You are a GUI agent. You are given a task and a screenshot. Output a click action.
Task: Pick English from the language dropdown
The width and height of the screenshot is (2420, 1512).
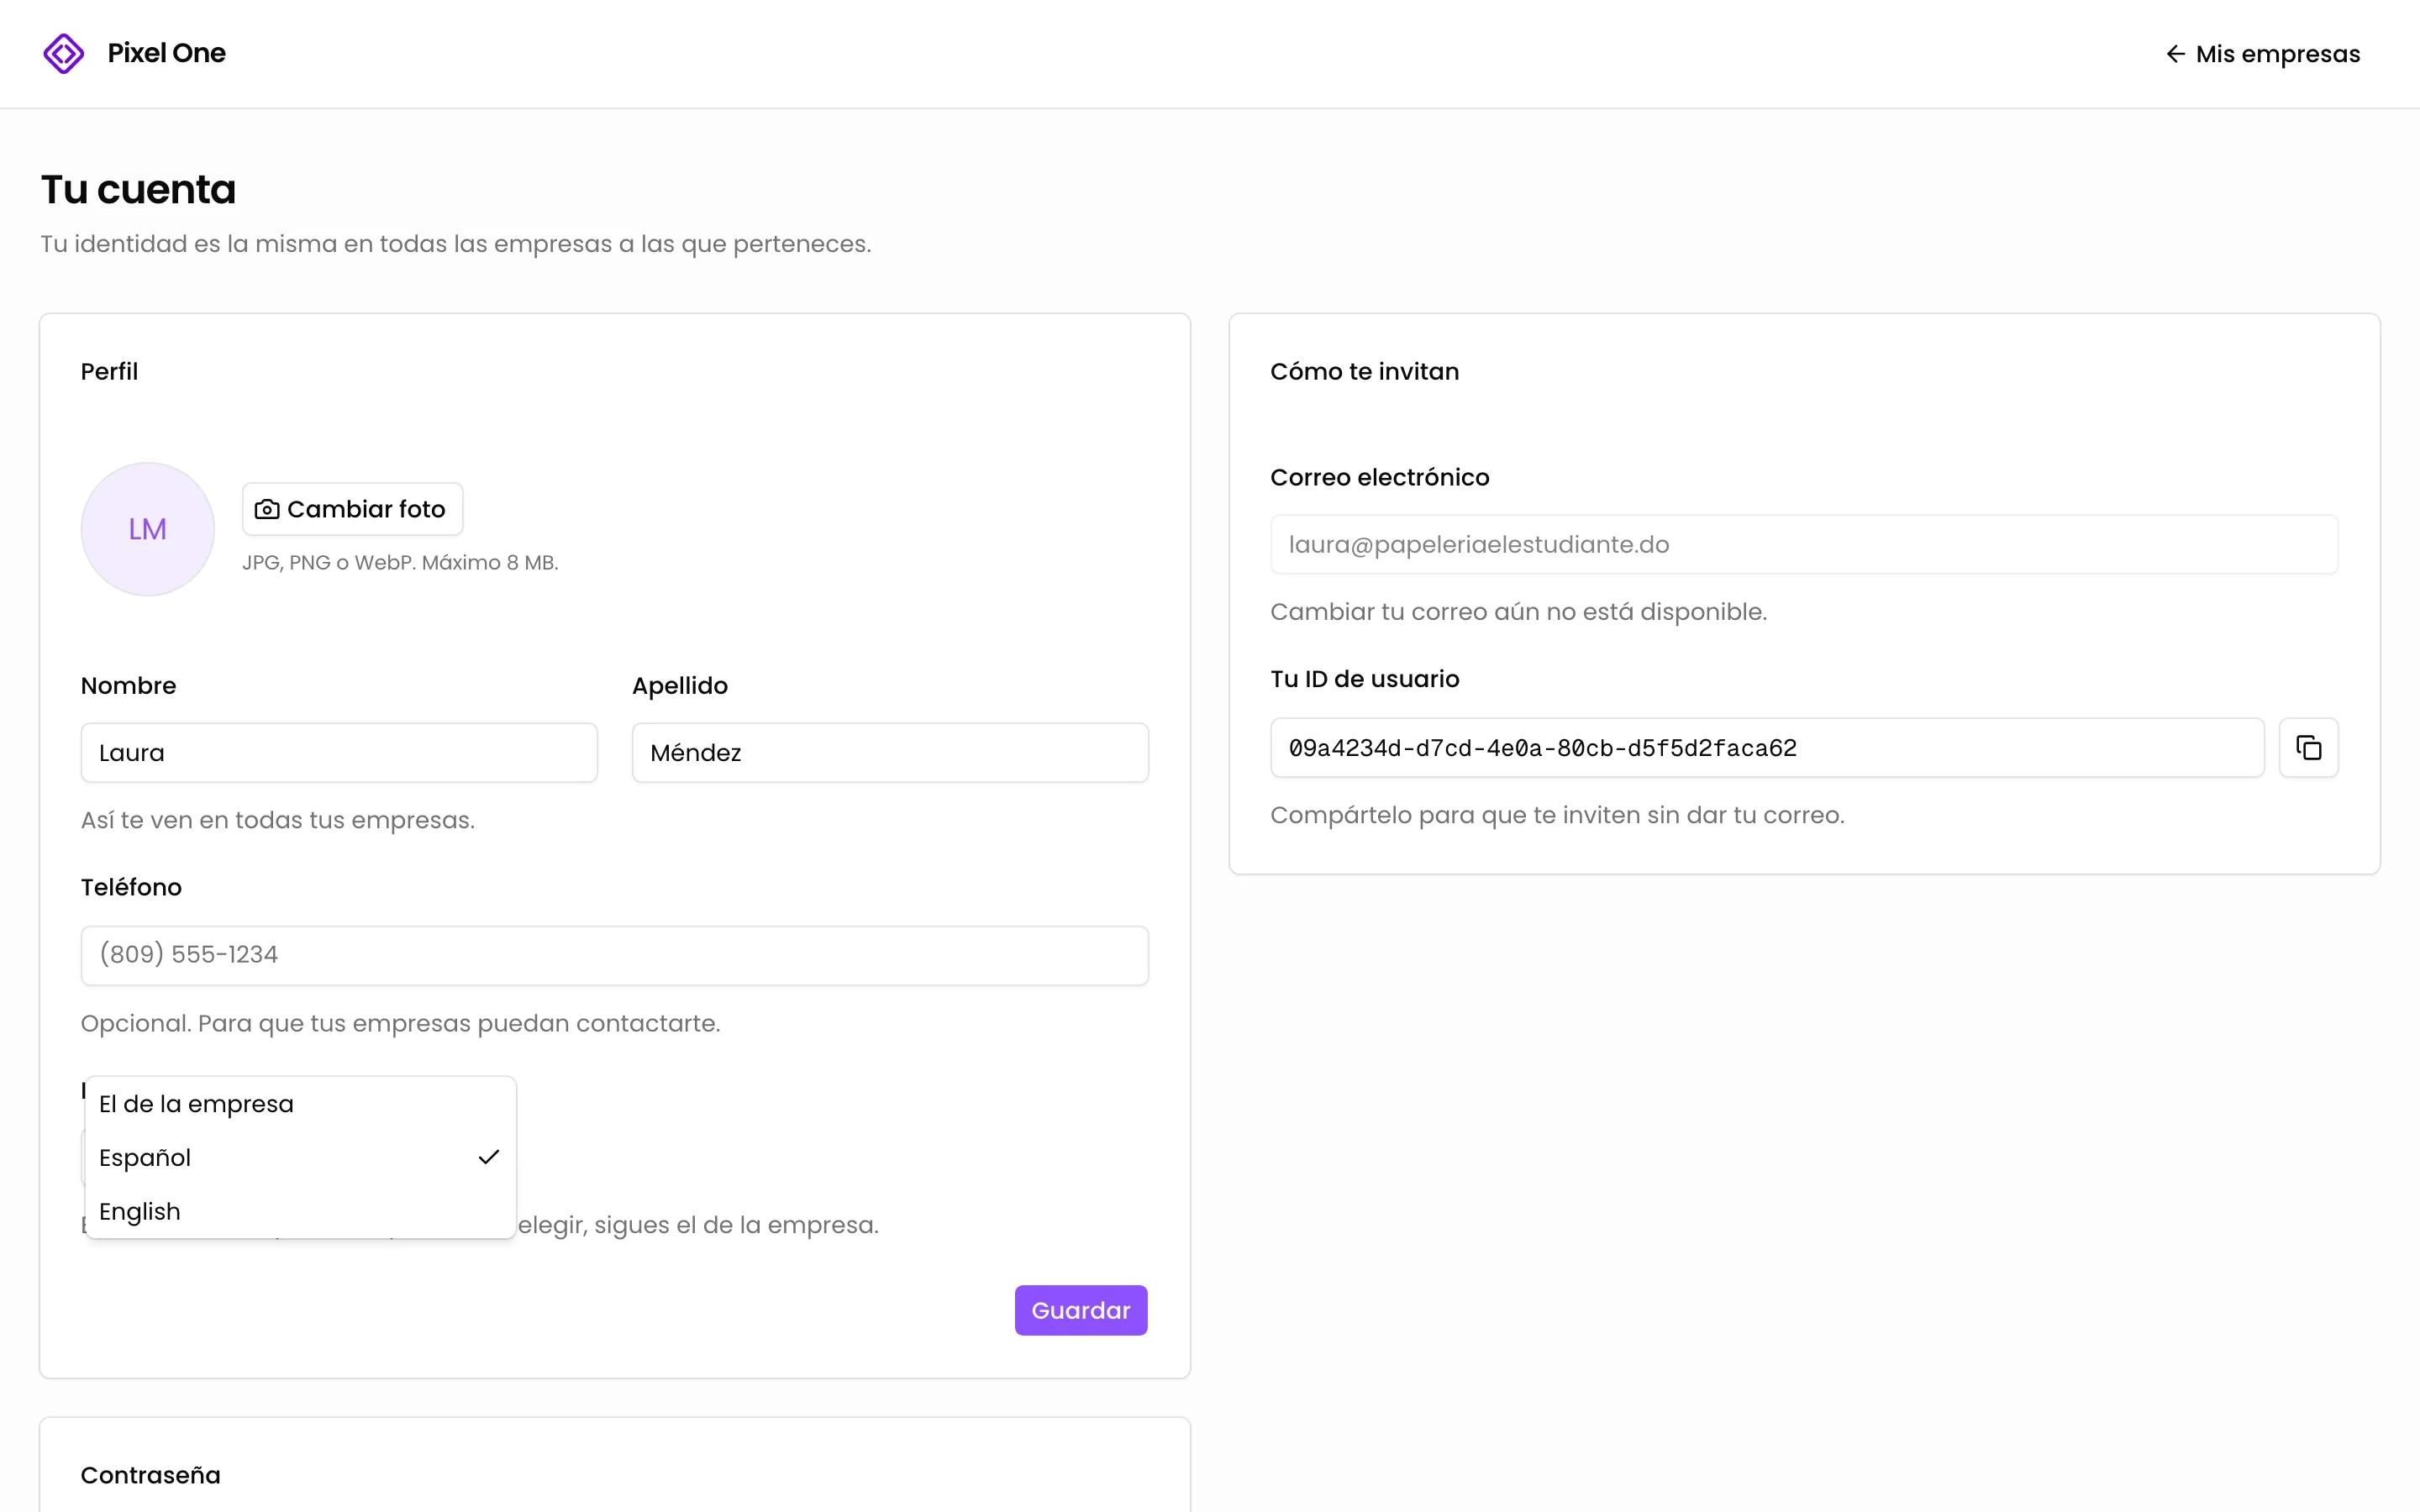pos(301,1211)
